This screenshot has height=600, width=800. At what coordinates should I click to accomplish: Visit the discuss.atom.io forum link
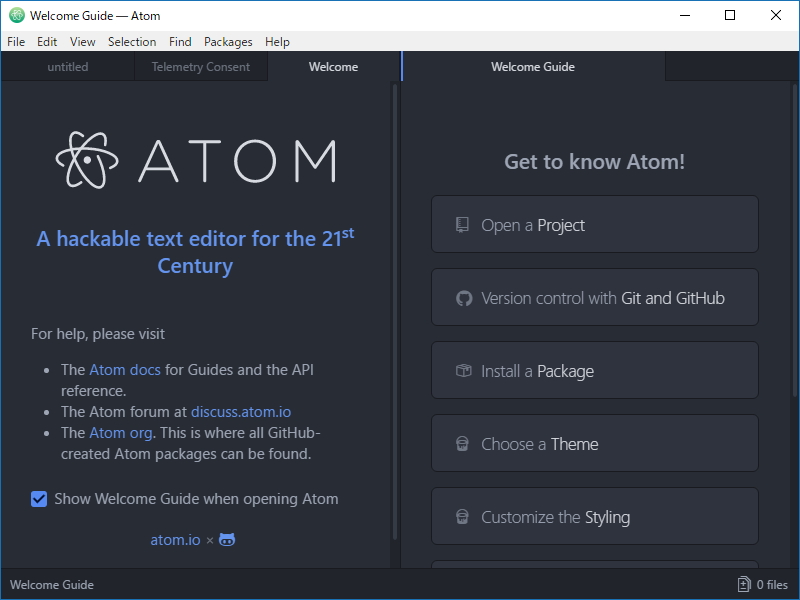(240, 411)
